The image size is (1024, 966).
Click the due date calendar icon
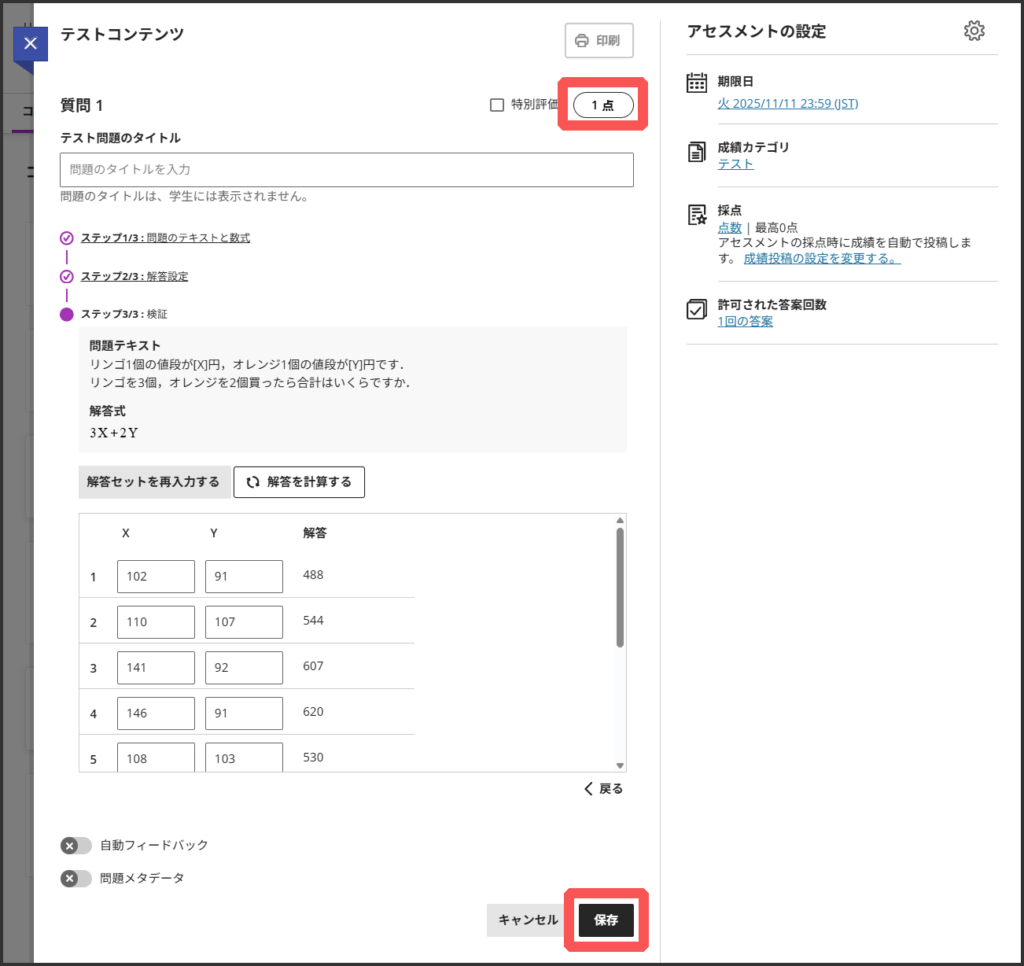coord(697,84)
